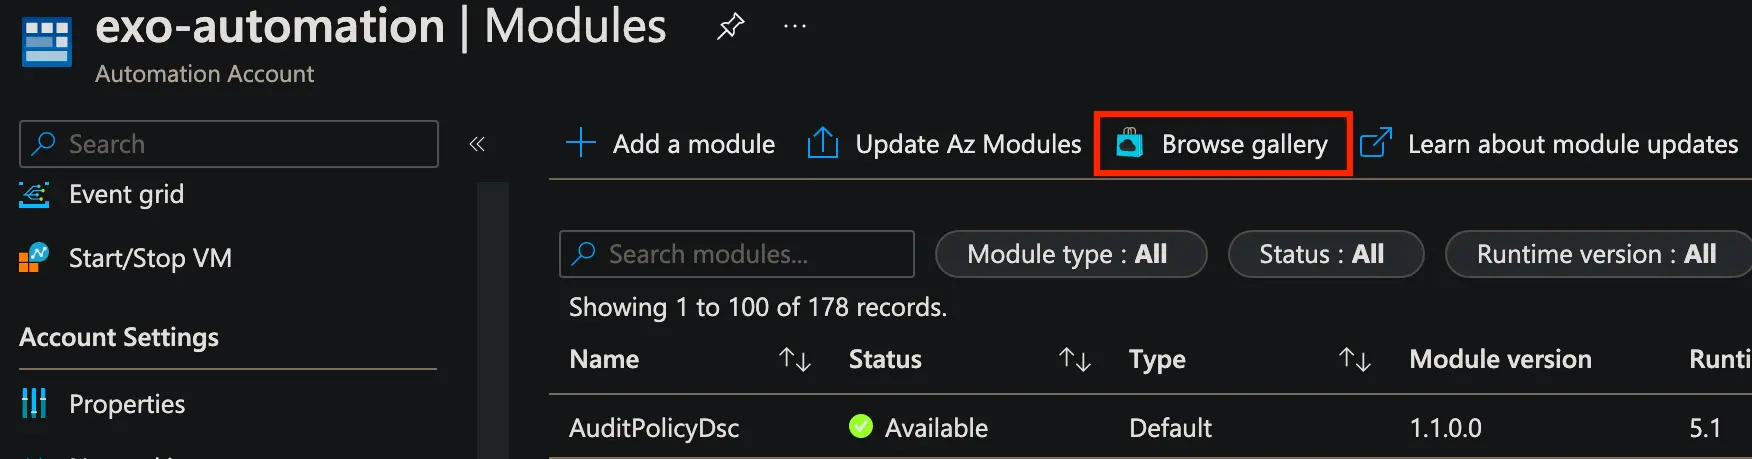Click the Start/Stop VM icon
1752x459 pixels.
pyautogui.click(x=34, y=258)
